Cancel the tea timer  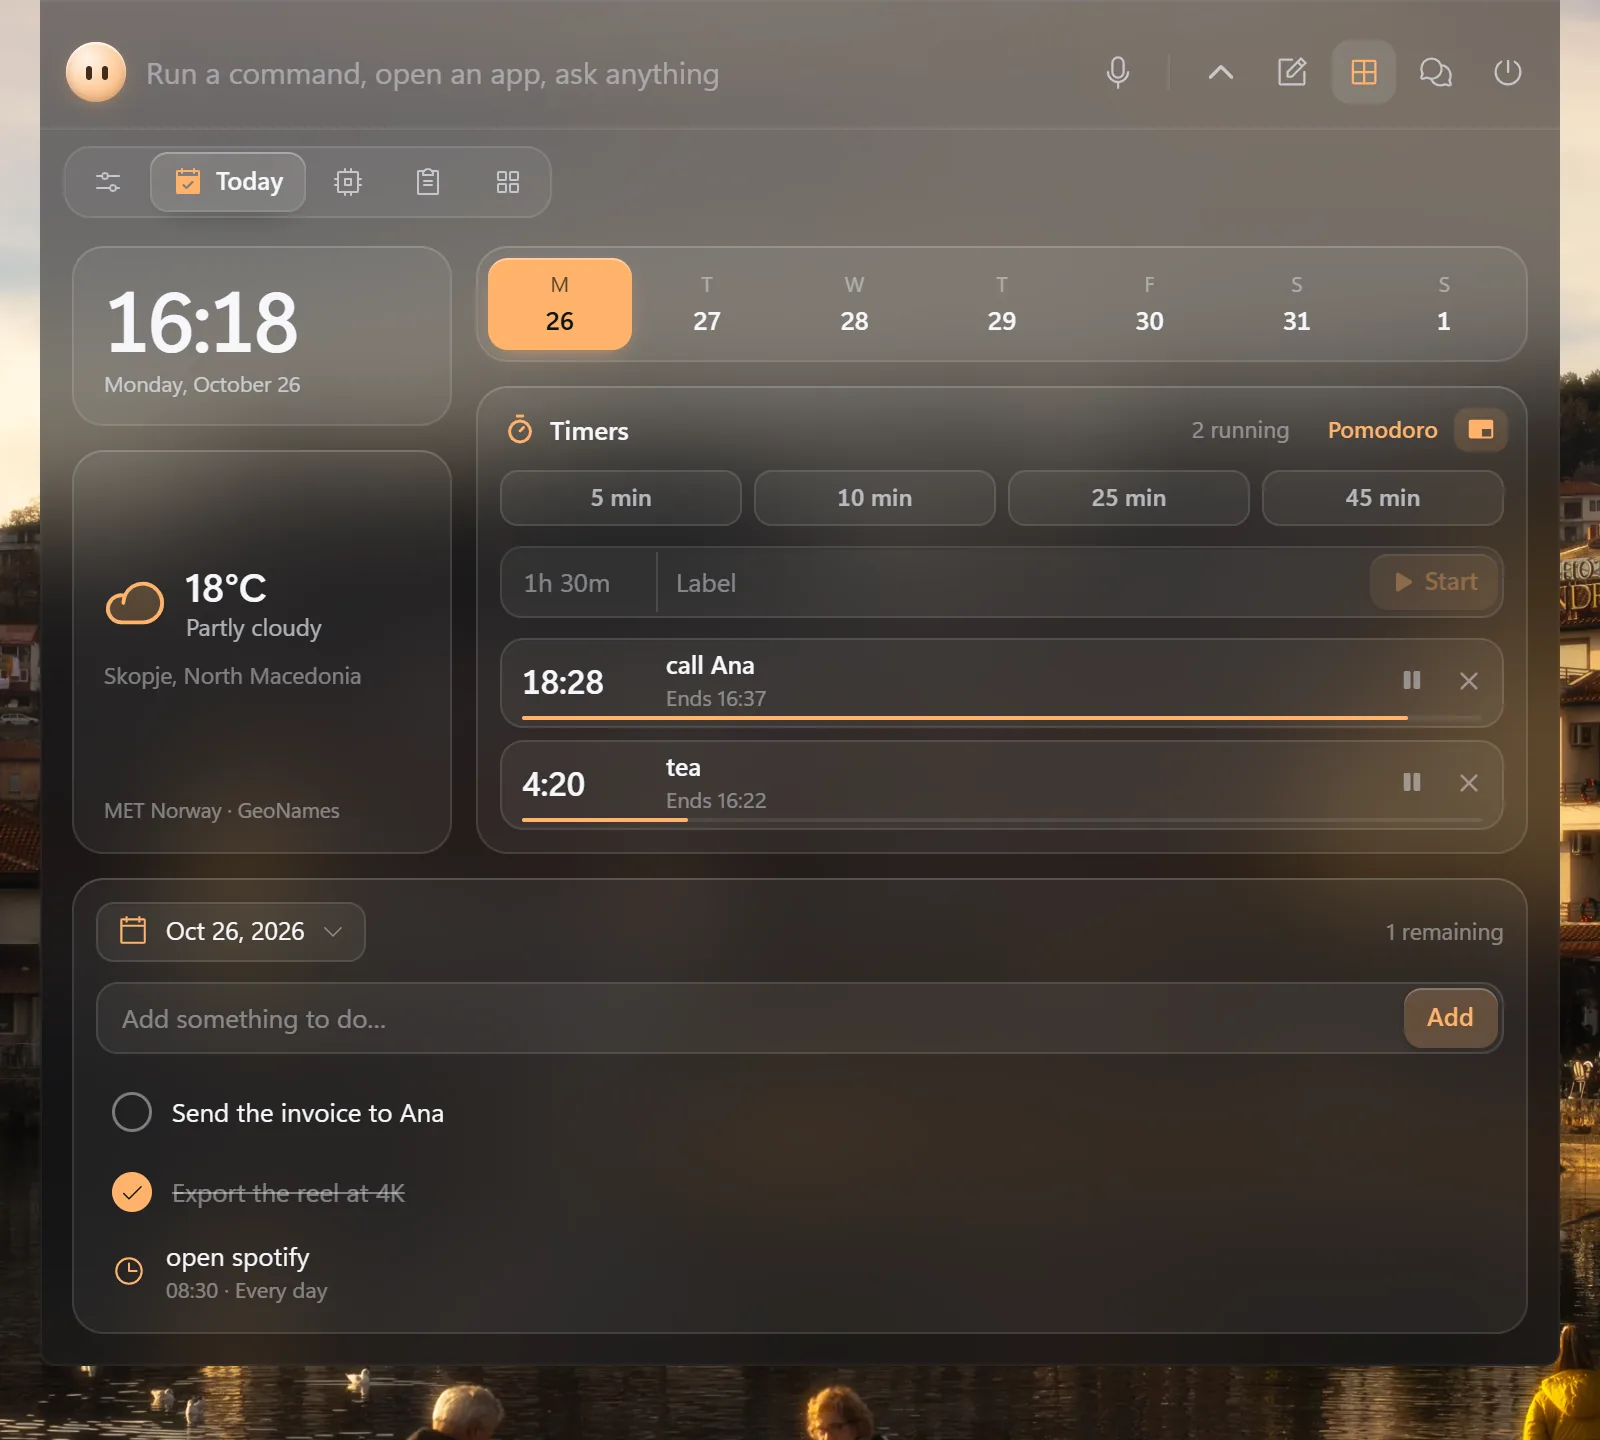coord(1469,783)
